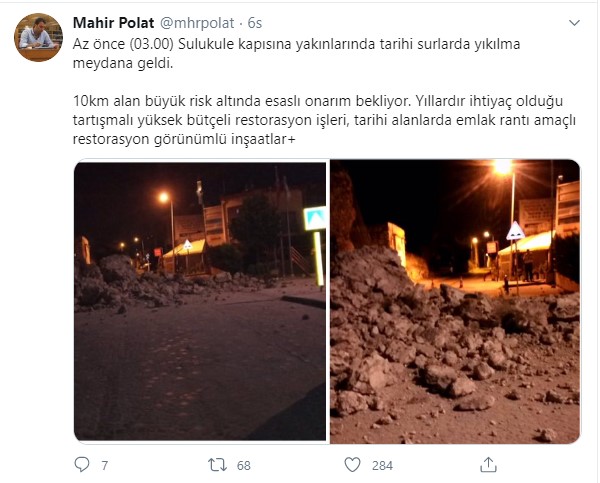Click the reply speech bubble icon

pos(82,465)
